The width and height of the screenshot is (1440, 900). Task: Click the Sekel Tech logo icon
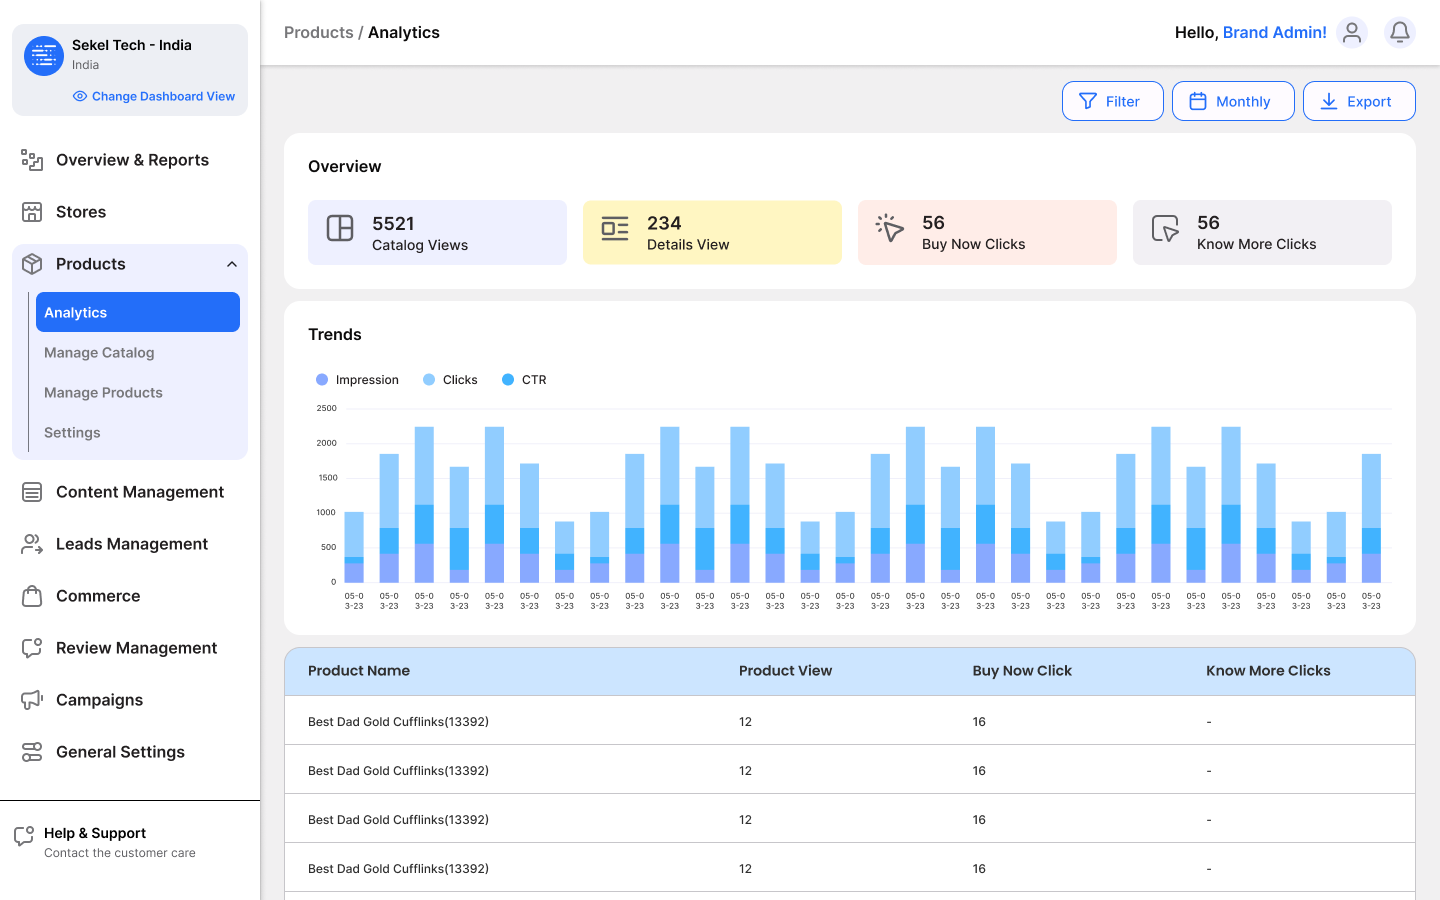[x=44, y=56]
